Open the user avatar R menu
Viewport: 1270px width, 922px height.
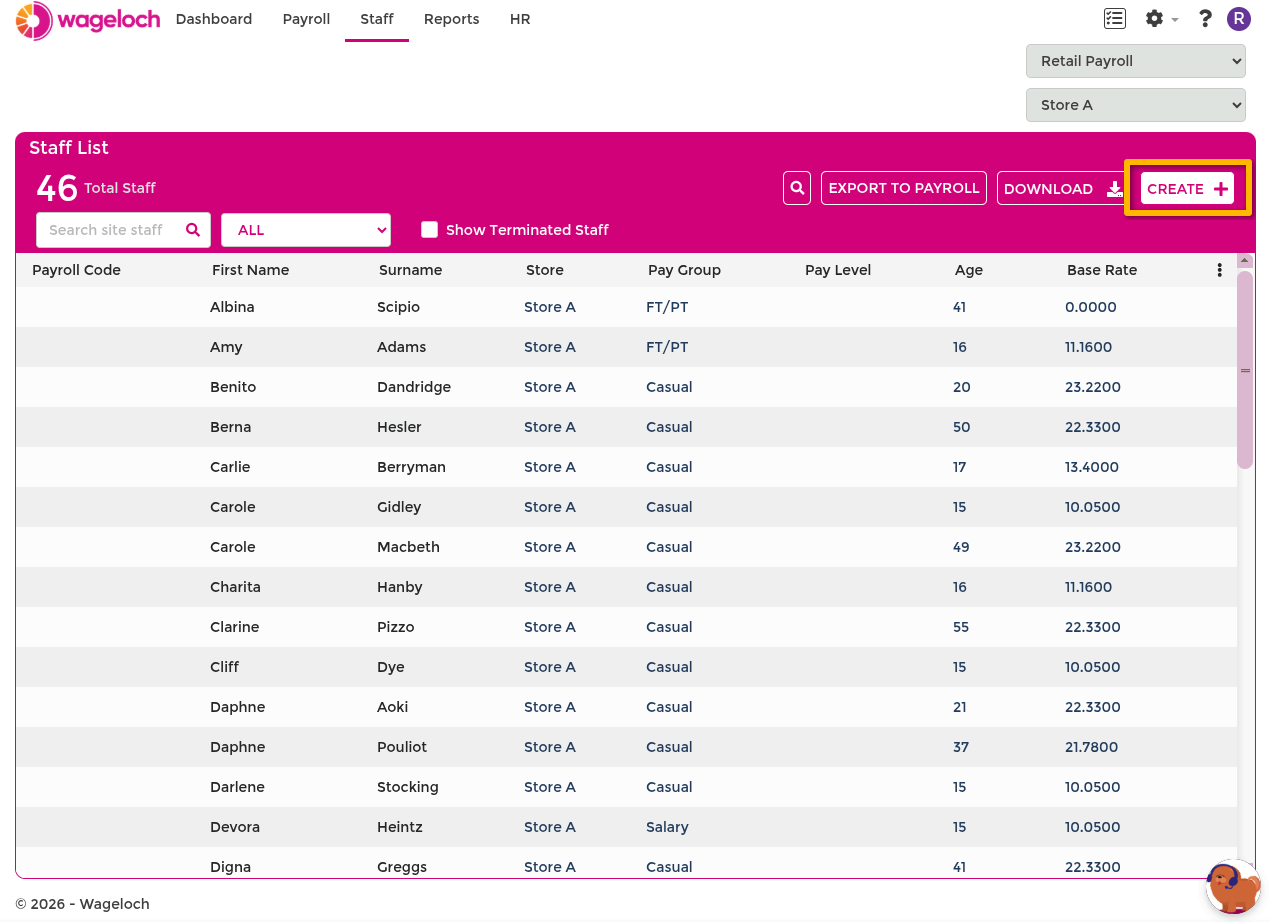[x=1239, y=18]
